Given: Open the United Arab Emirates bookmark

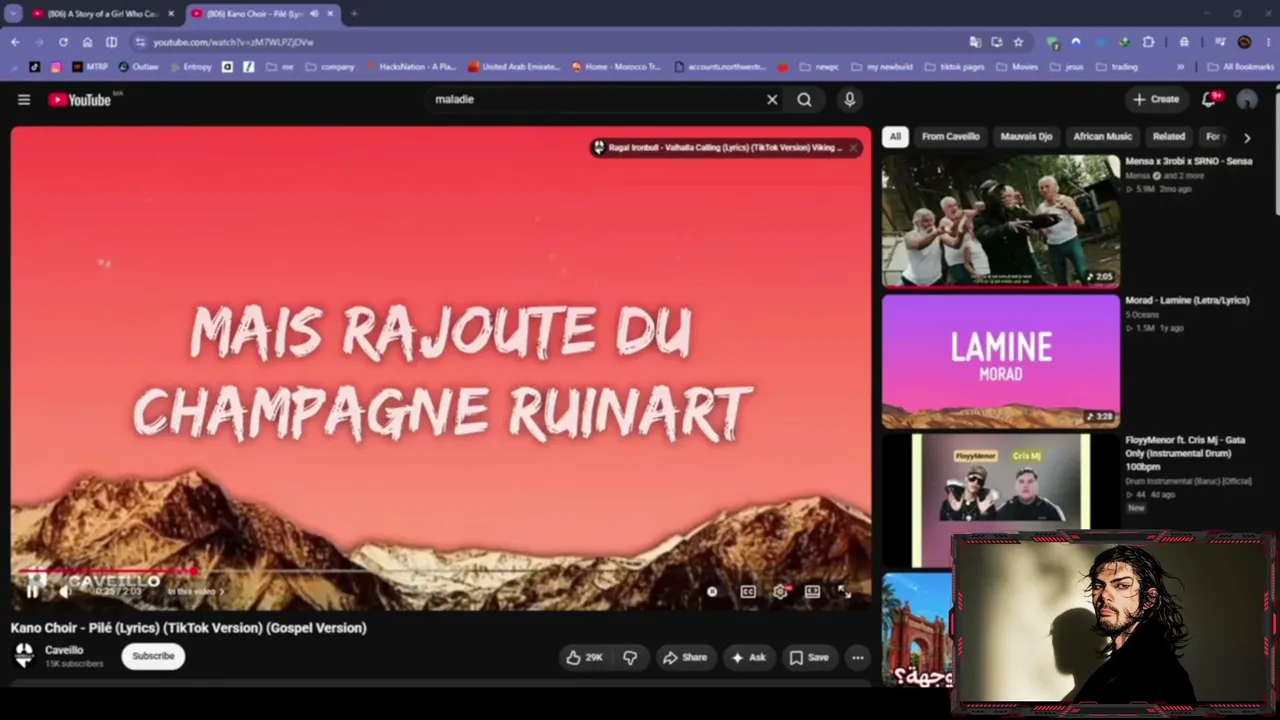Looking at the screenshot, I should point(514,67).
